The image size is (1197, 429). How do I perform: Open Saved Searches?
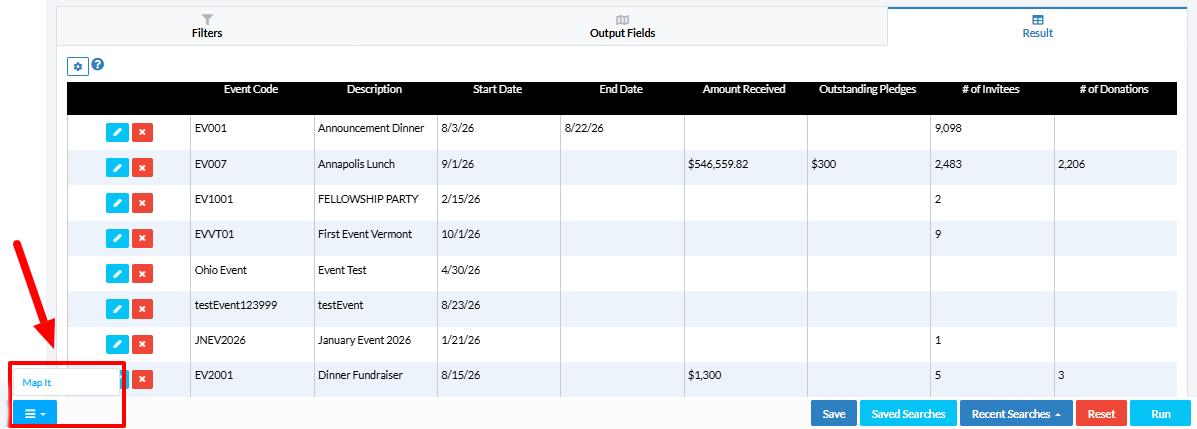[908, 414]
